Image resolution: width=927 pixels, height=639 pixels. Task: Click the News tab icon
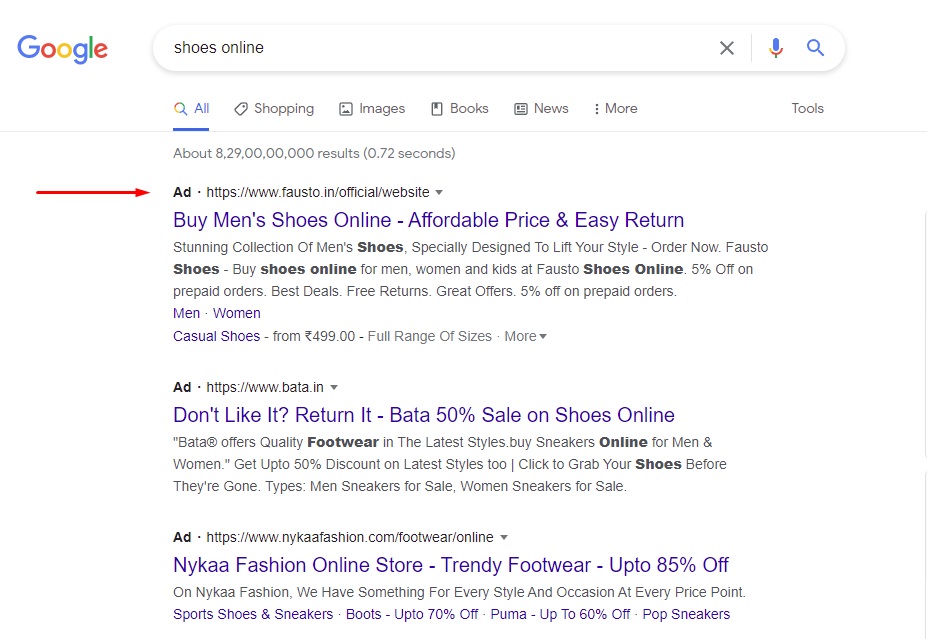pos(520,108)
